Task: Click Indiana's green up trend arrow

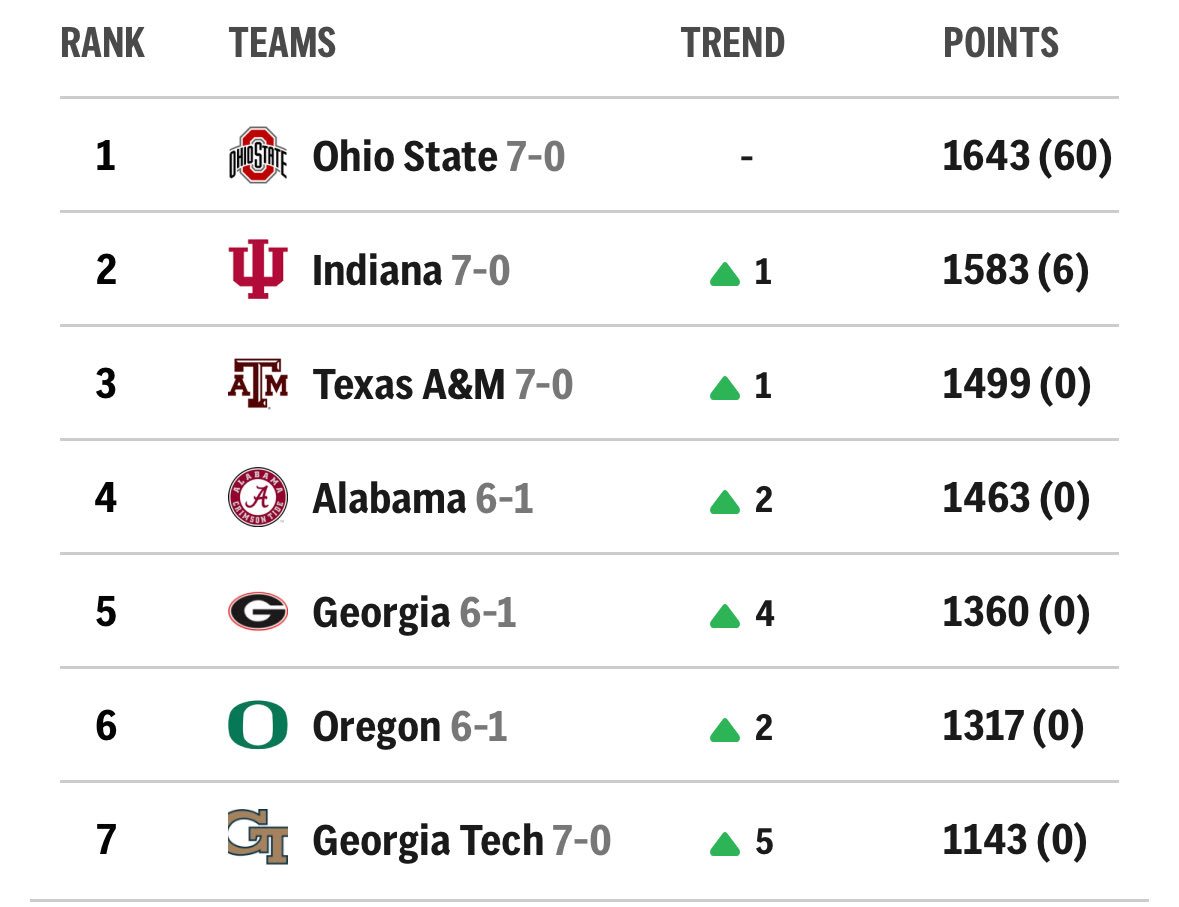Action: (725, 273)
